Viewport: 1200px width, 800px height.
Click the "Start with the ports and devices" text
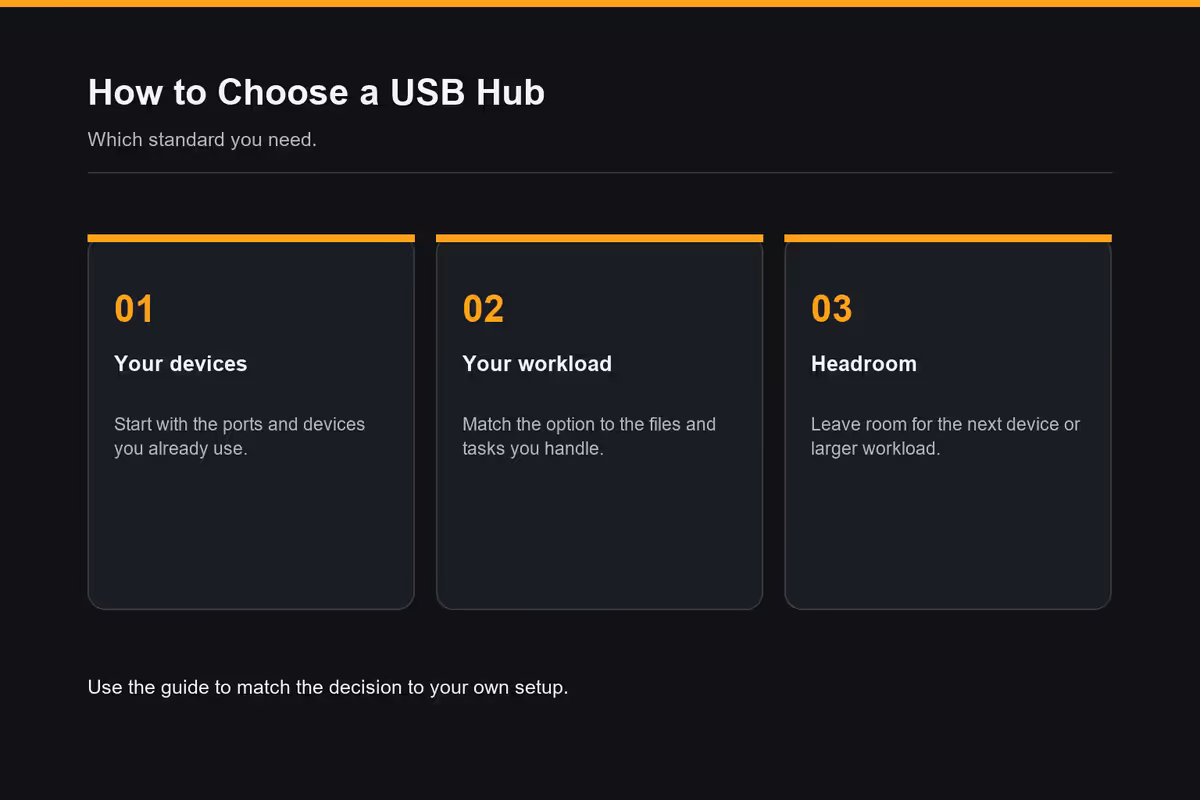tap(240, 424)
